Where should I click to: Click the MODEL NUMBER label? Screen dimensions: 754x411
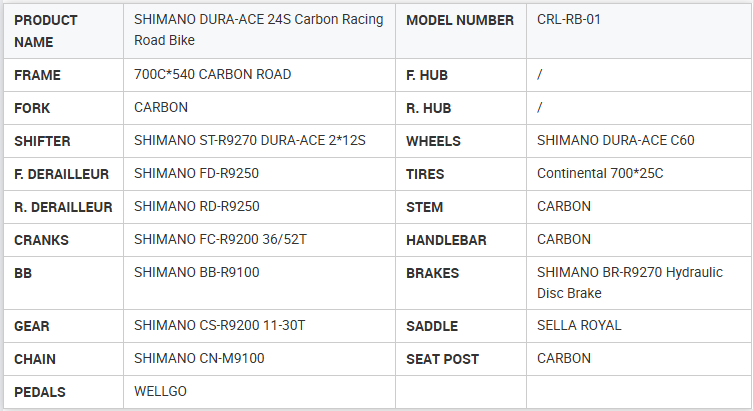pyautogui.click(x=459, y=20)
